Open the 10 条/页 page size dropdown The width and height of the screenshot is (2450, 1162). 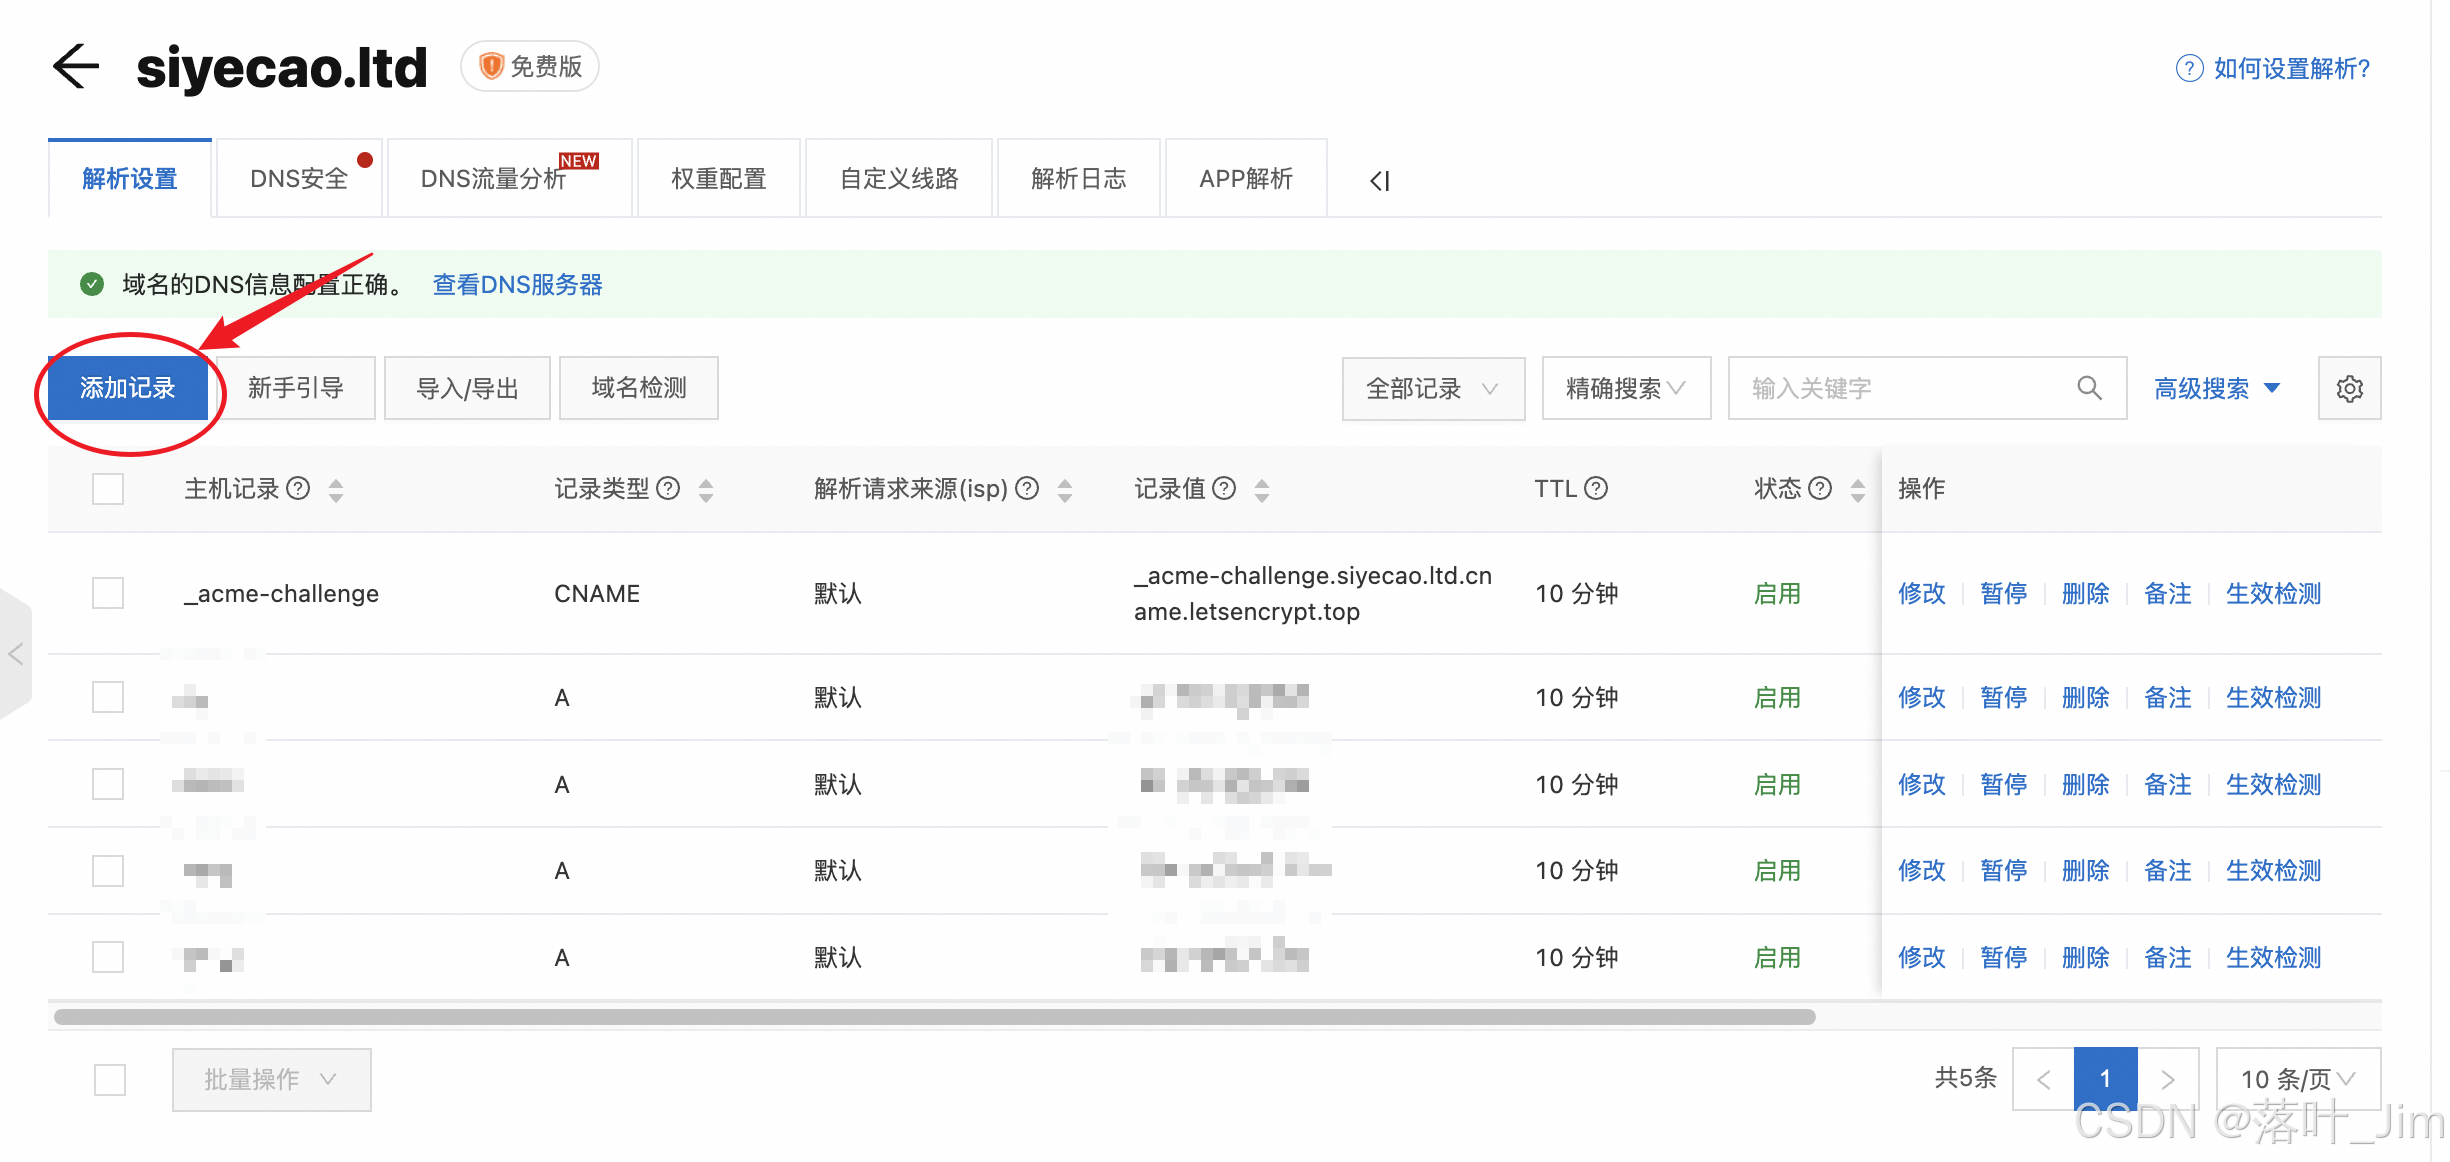click(2297, 1079)
